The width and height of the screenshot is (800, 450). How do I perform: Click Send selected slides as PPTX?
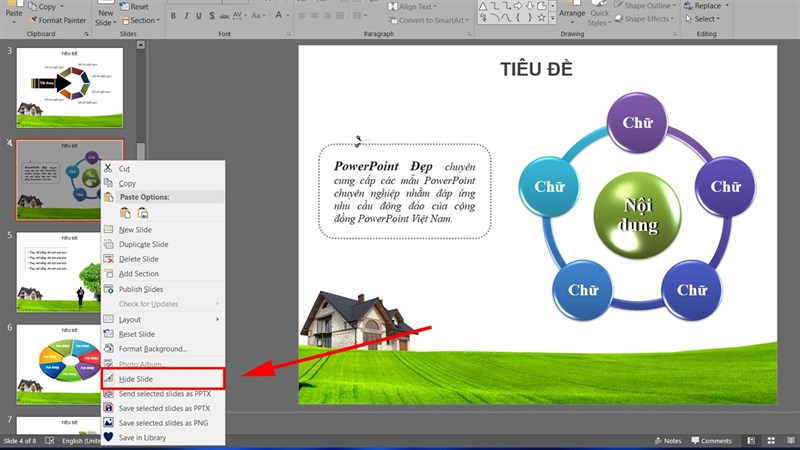click(163, 394)
